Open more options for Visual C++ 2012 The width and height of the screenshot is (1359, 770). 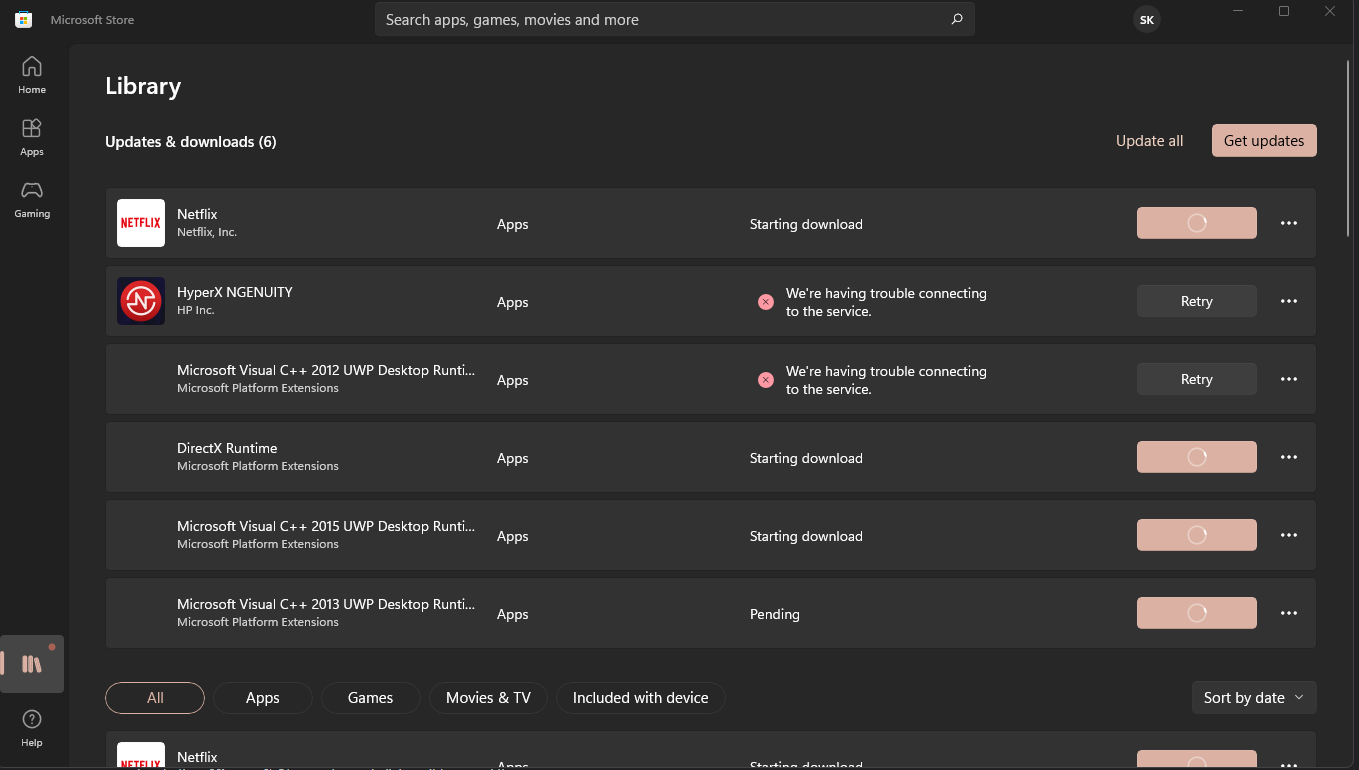[1289, 379]
